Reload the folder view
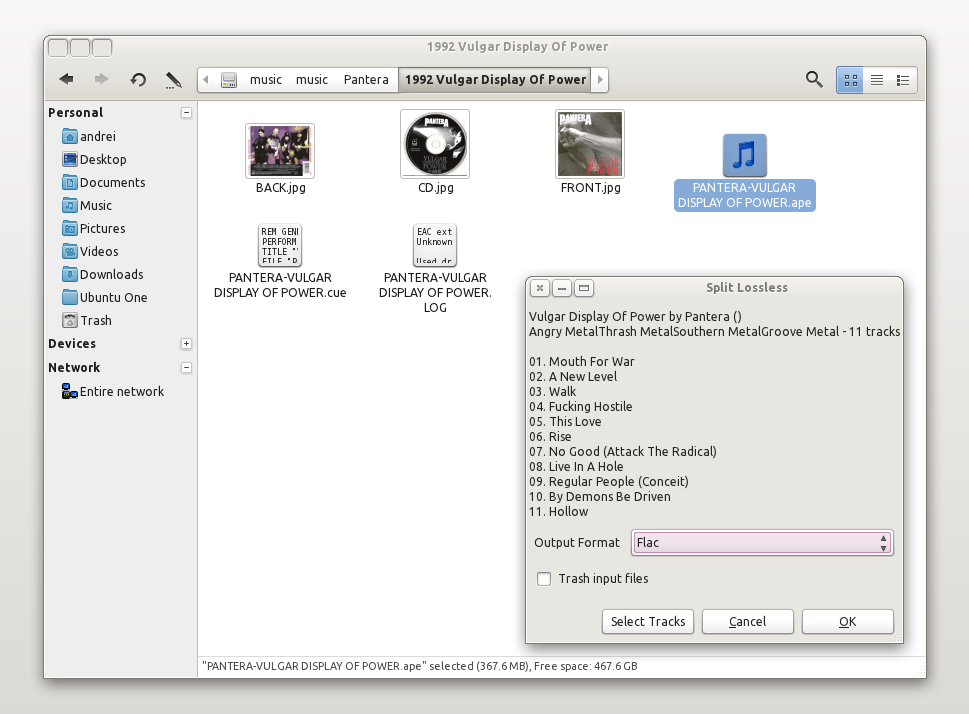 (138, 80)
